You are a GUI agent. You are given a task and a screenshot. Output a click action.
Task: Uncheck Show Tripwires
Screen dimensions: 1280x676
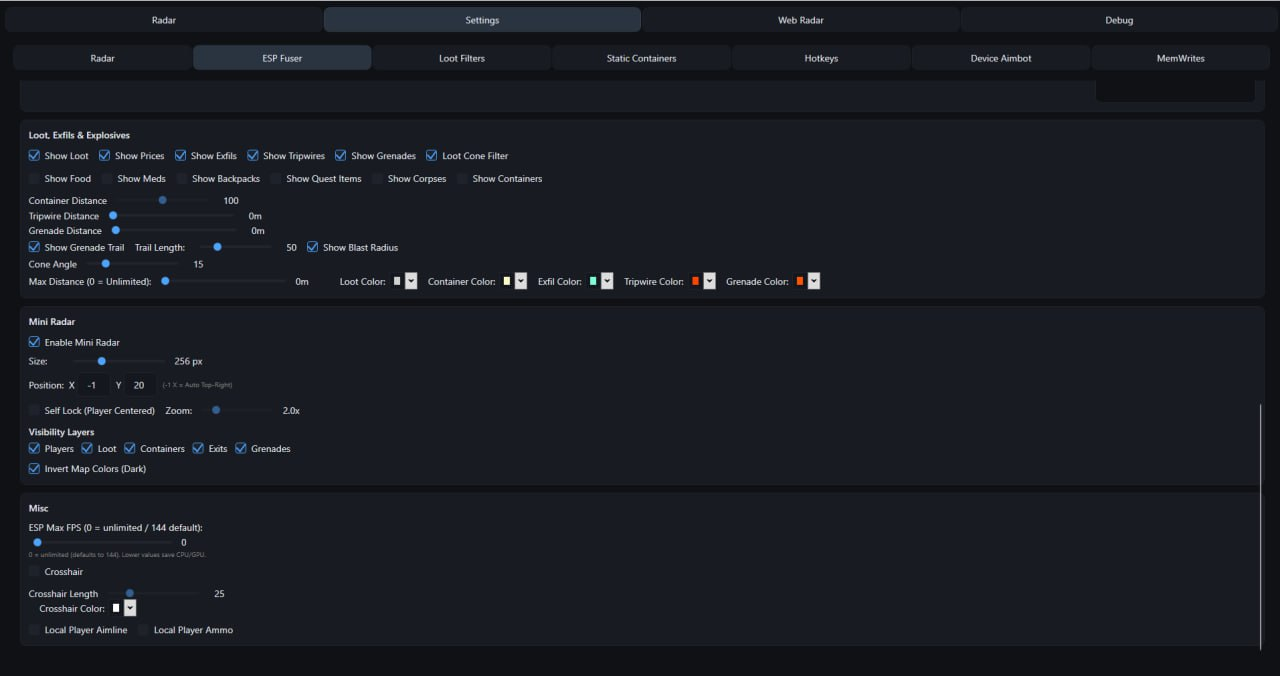(x=253, y=156)
